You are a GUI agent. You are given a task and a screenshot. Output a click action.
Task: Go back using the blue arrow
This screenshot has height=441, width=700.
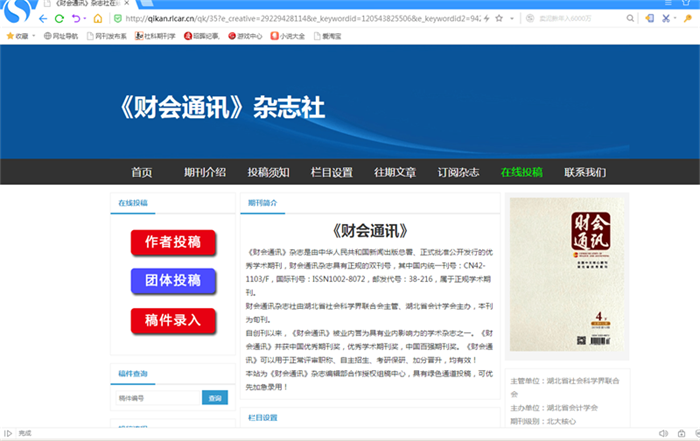pyautogui.click(x=43, y=19)
